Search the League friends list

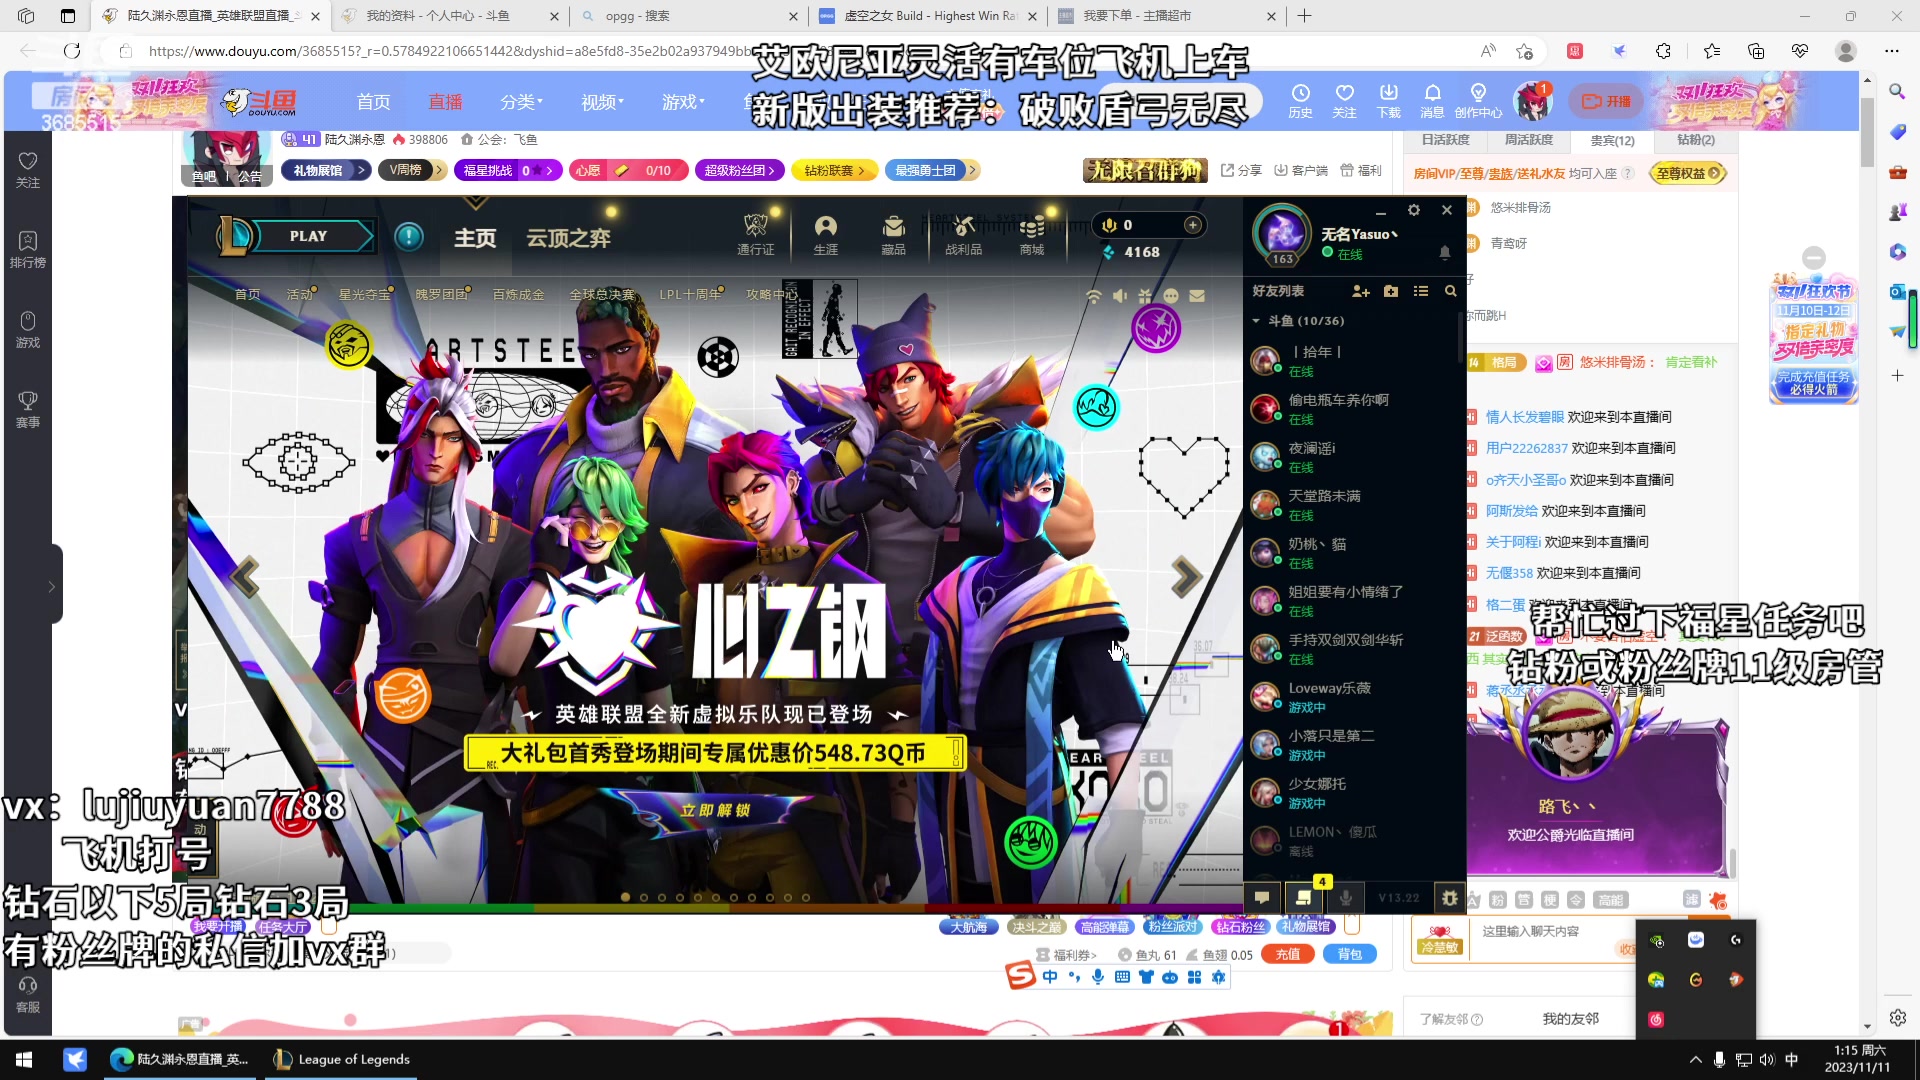(1451, 291)
